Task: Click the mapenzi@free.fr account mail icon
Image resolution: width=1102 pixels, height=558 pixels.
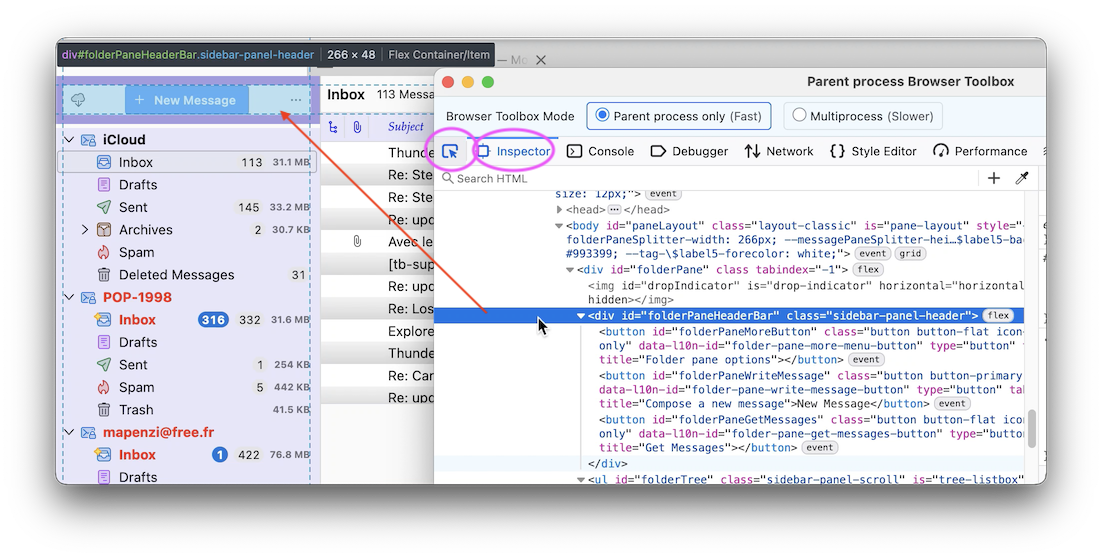Action: [88, 432]
